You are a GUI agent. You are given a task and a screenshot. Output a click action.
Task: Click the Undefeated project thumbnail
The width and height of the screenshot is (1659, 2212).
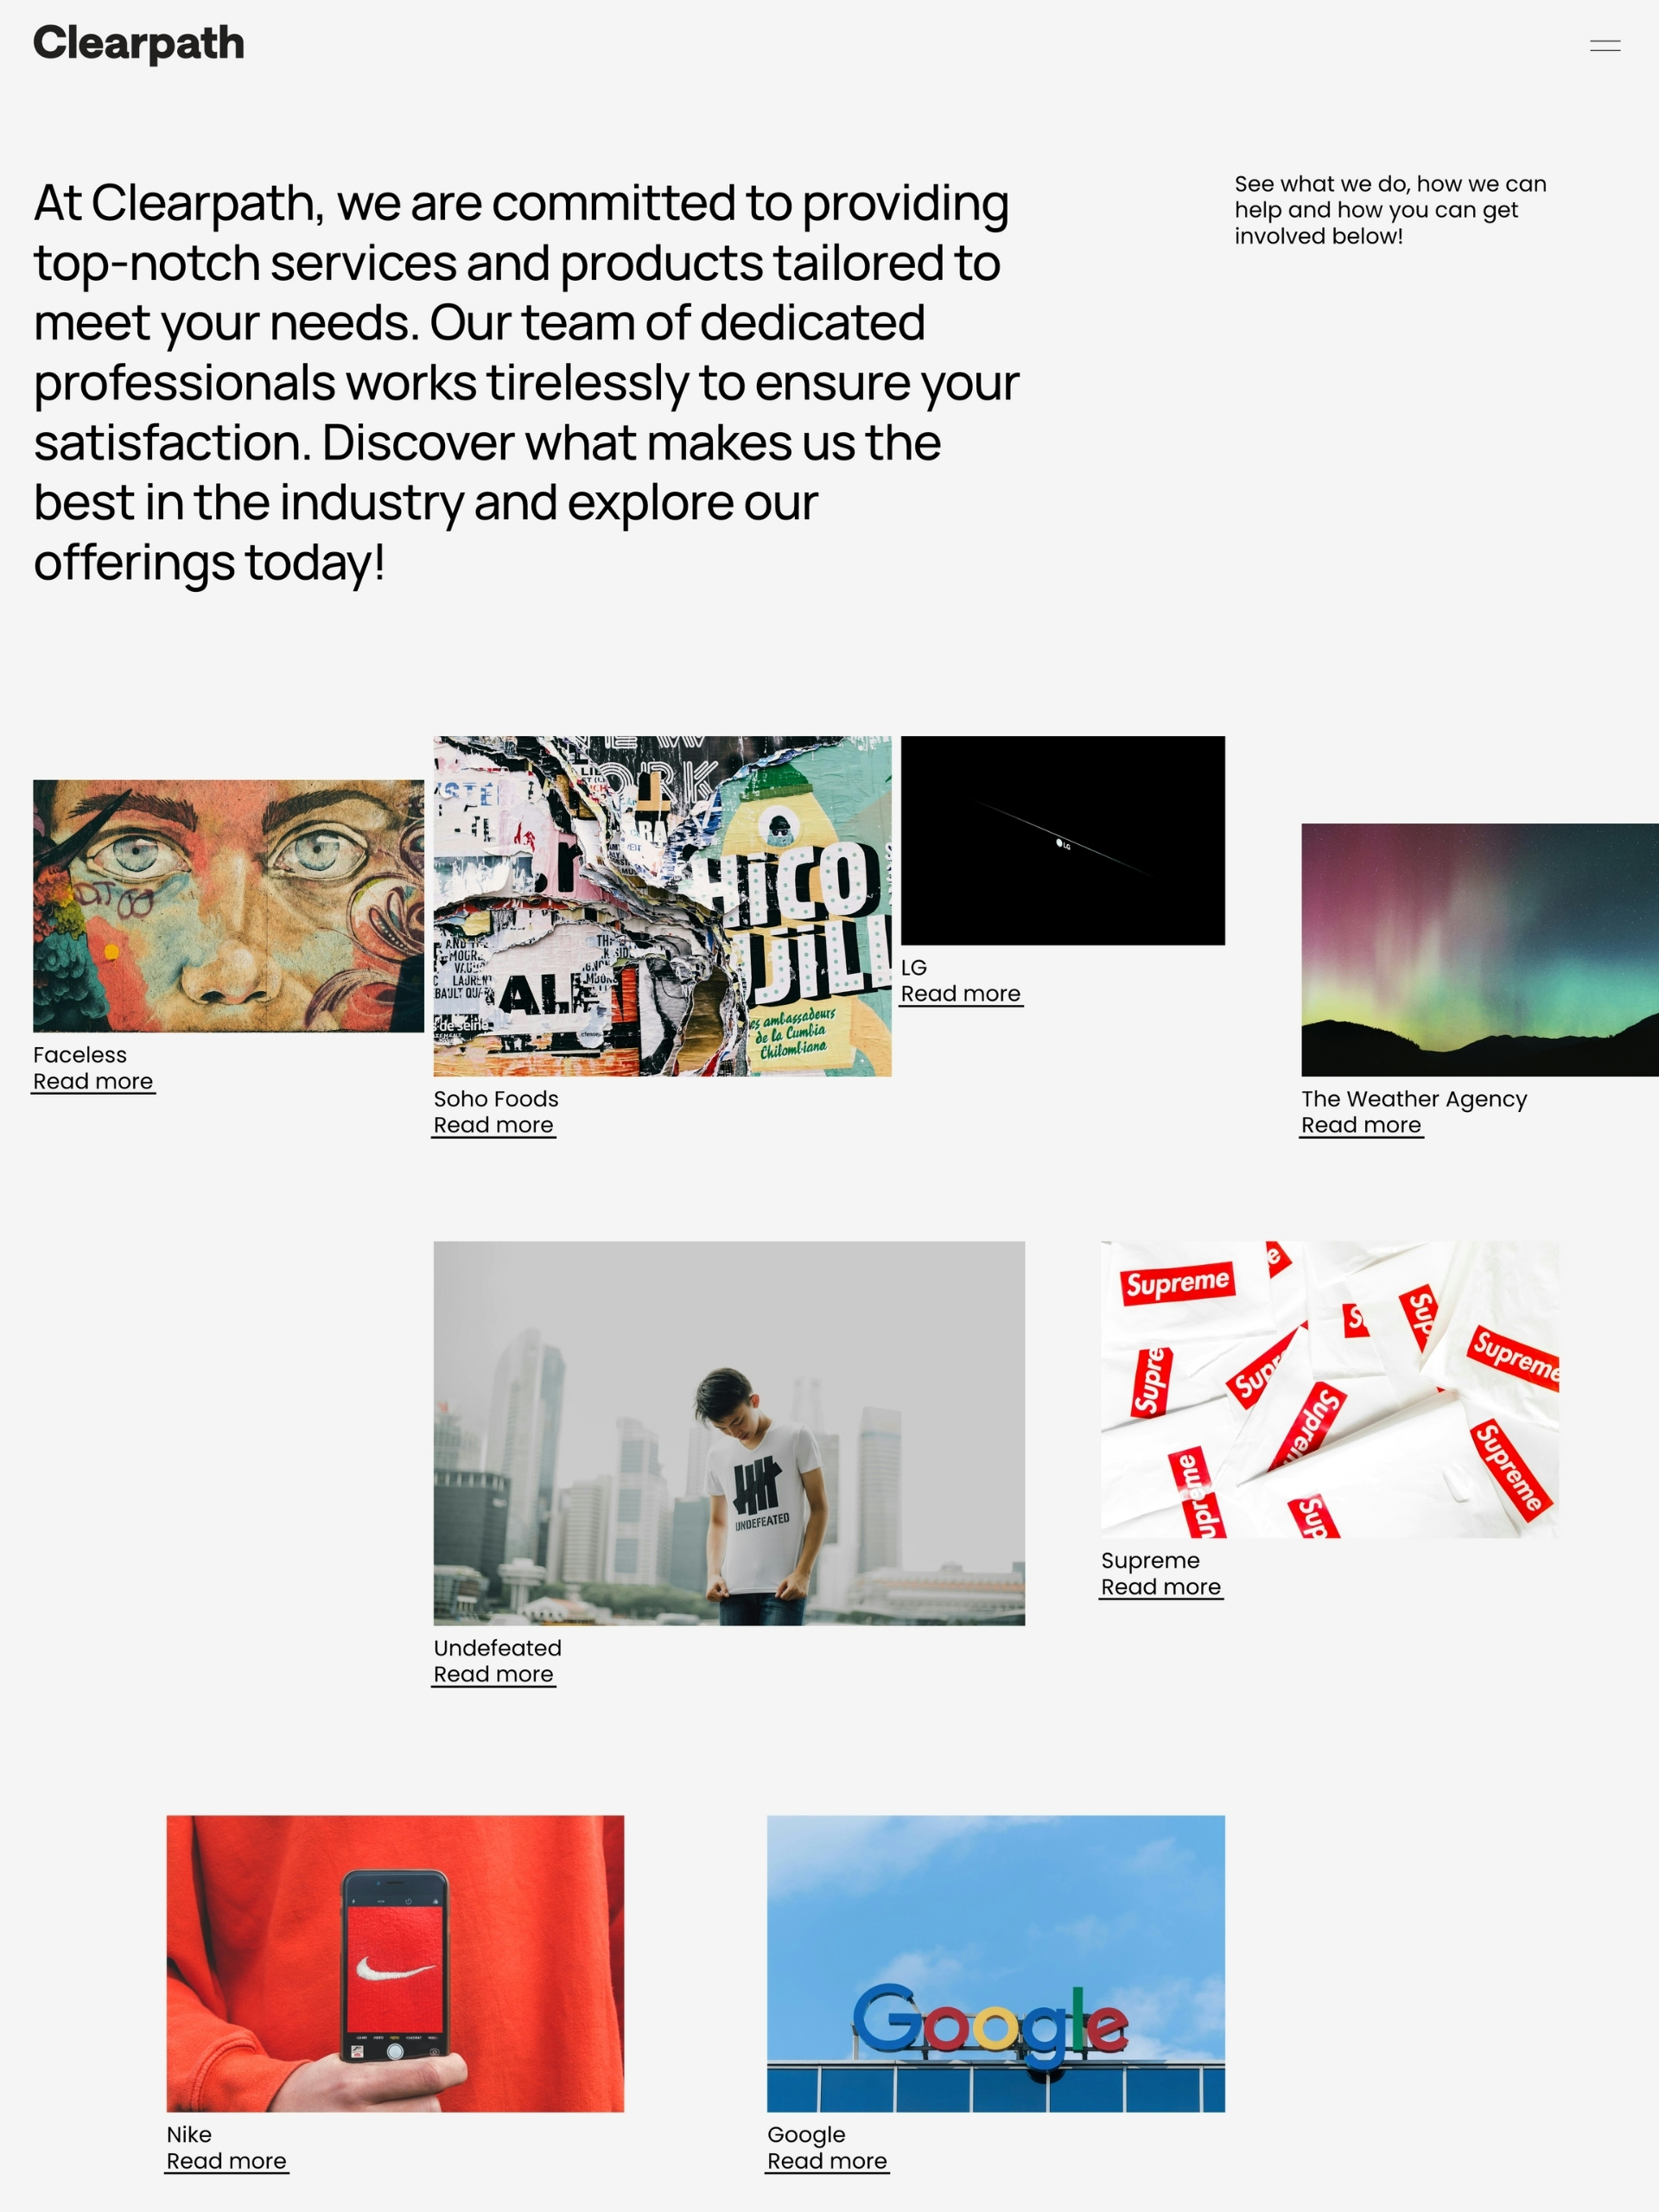tap(730, 1433)
